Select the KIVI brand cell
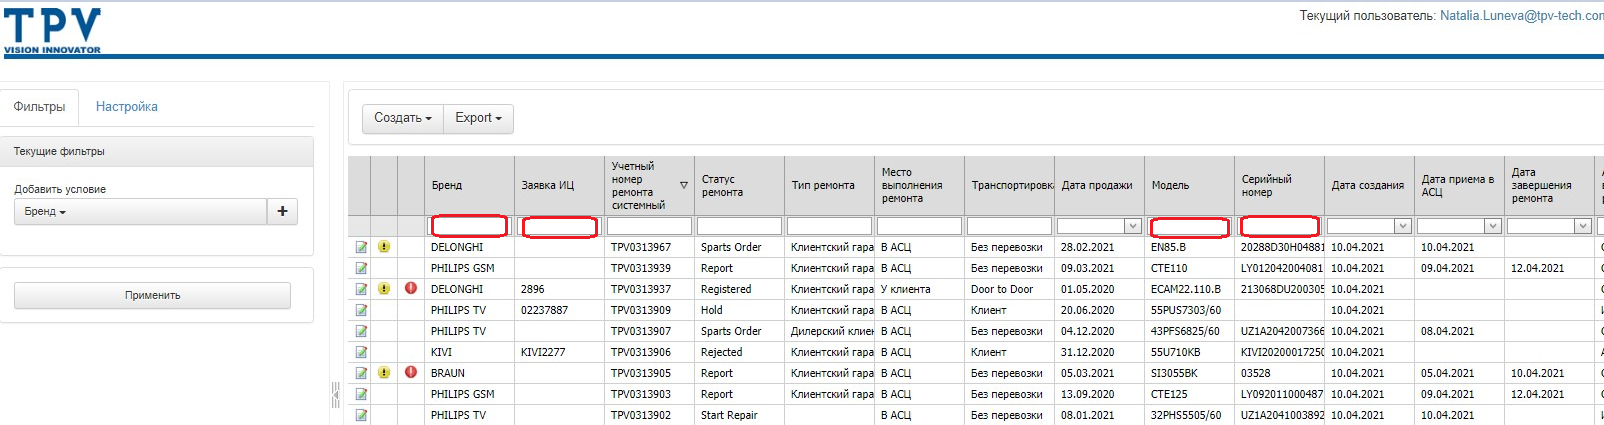The image size is (1604, 425). click(x=469, y=352)
